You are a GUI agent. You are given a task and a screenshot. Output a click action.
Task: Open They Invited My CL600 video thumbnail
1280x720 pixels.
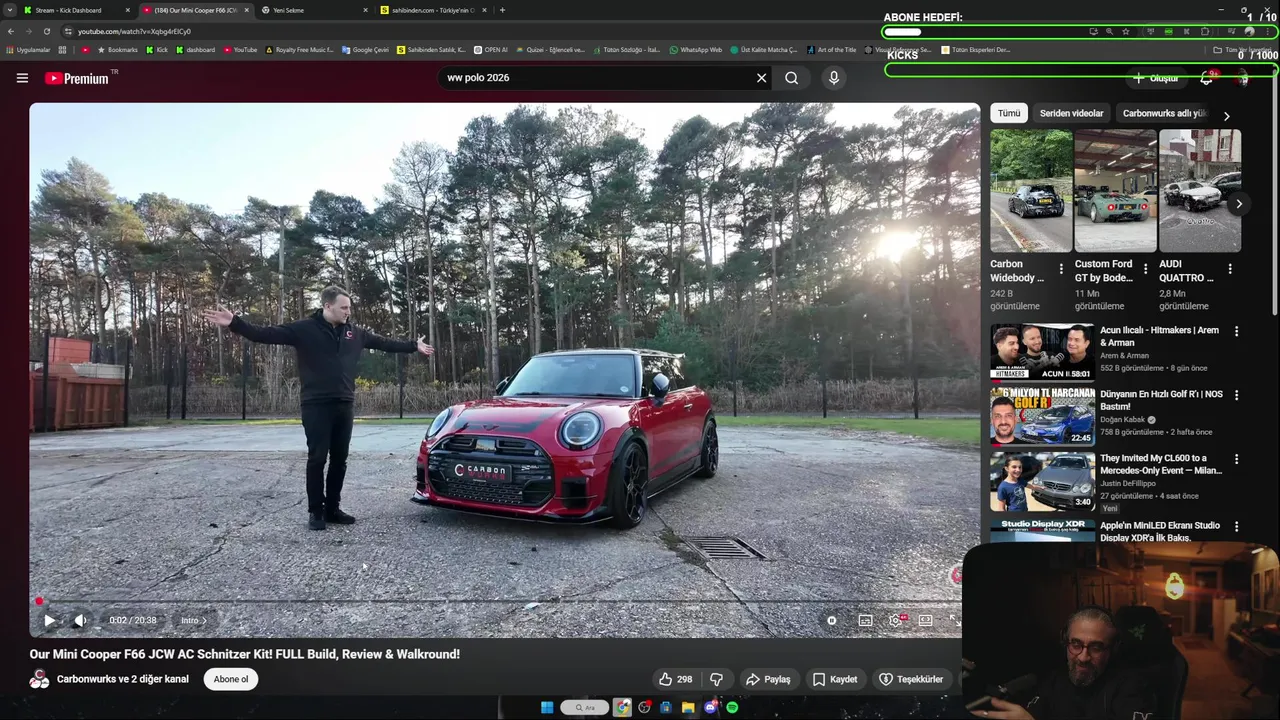click(x=1043, y=481)
